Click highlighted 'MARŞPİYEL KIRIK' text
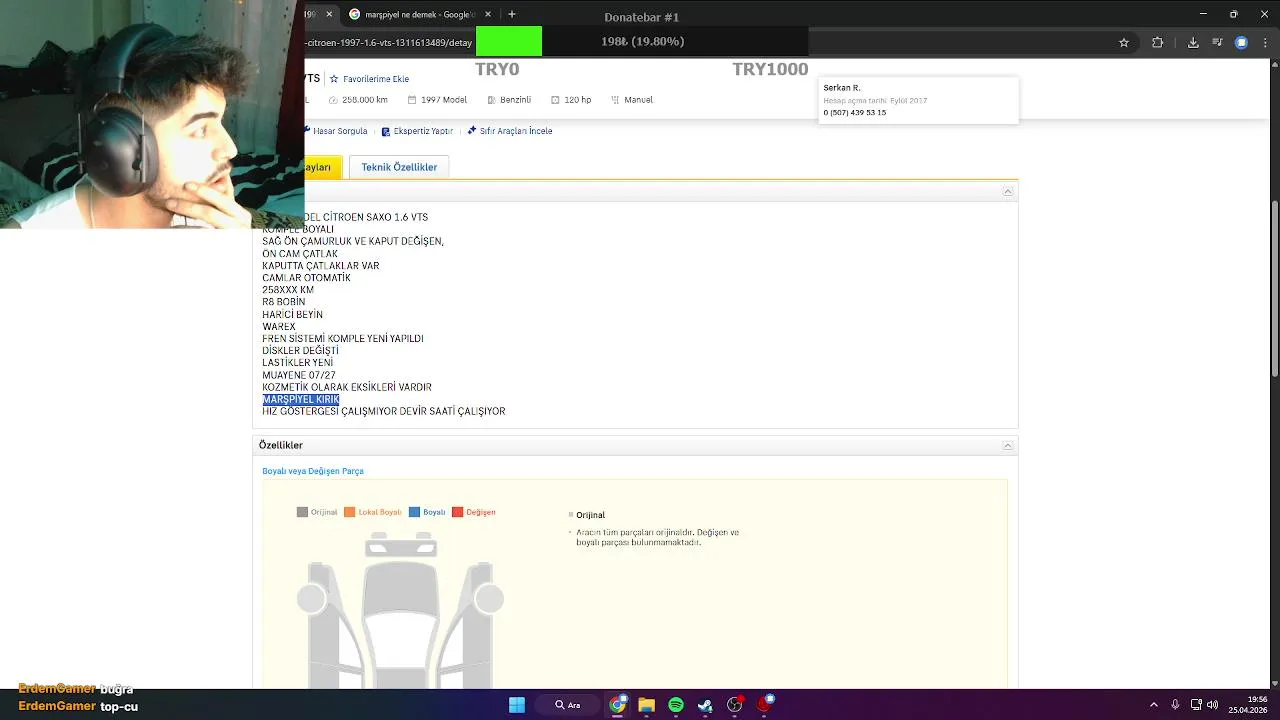1280x720 pixels. point(301,399)
